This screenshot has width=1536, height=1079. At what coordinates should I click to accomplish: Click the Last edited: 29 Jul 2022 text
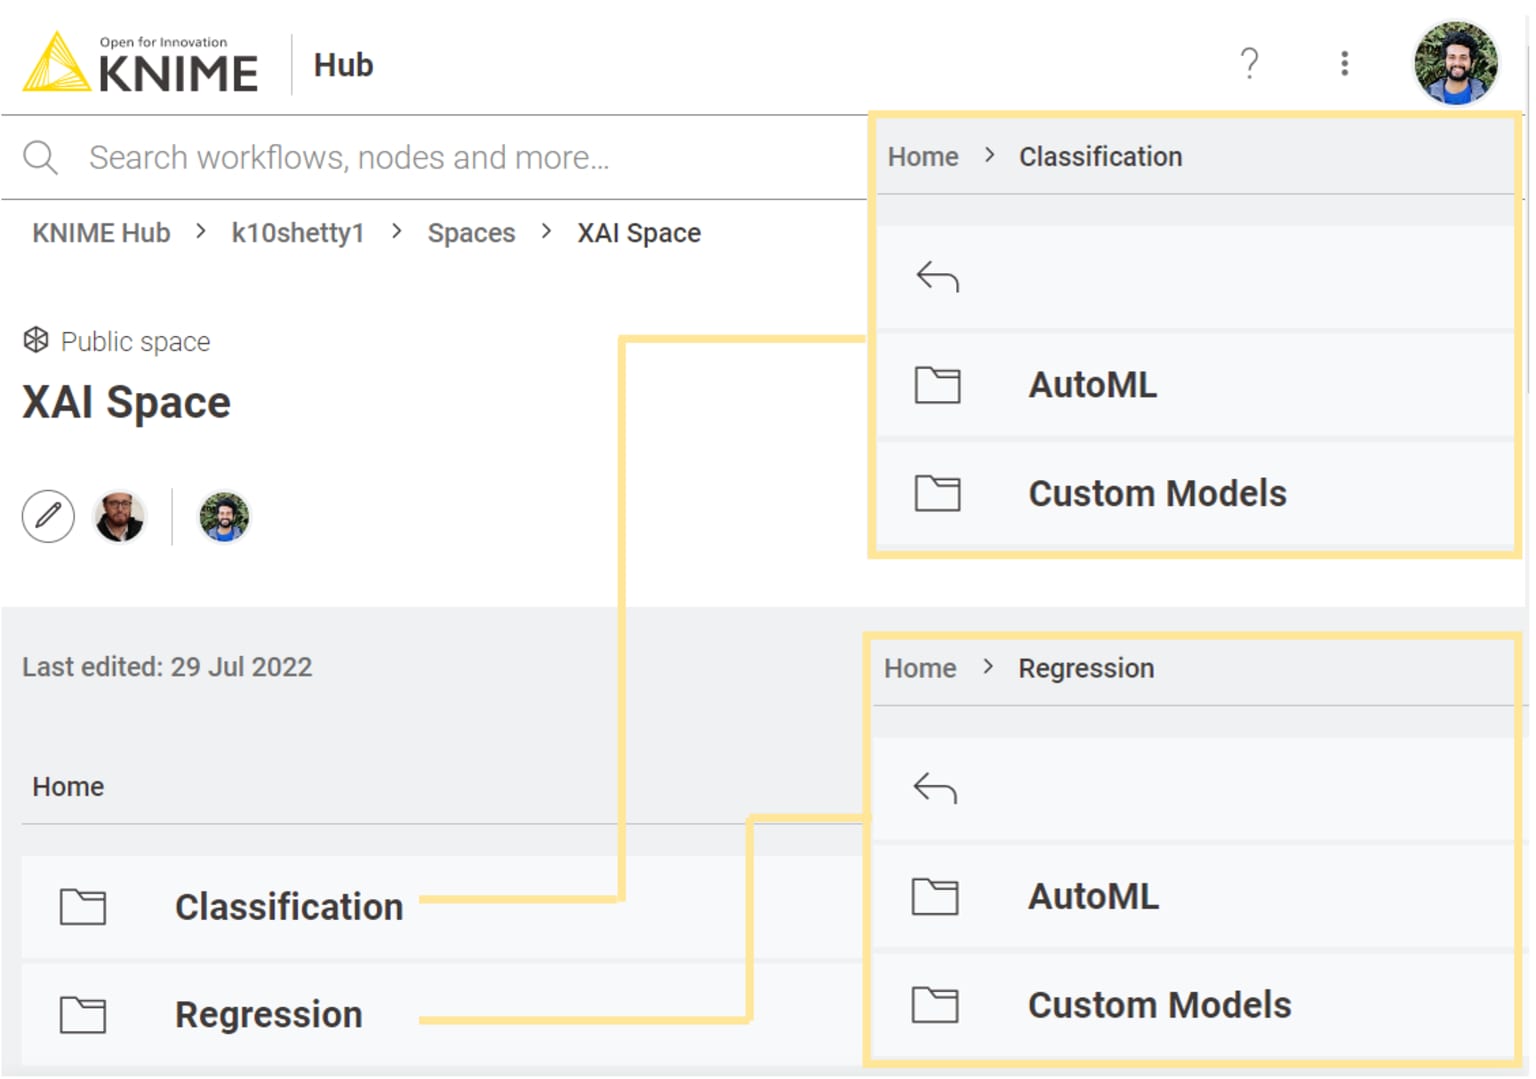pyautogui.click(x=167, y=667)
